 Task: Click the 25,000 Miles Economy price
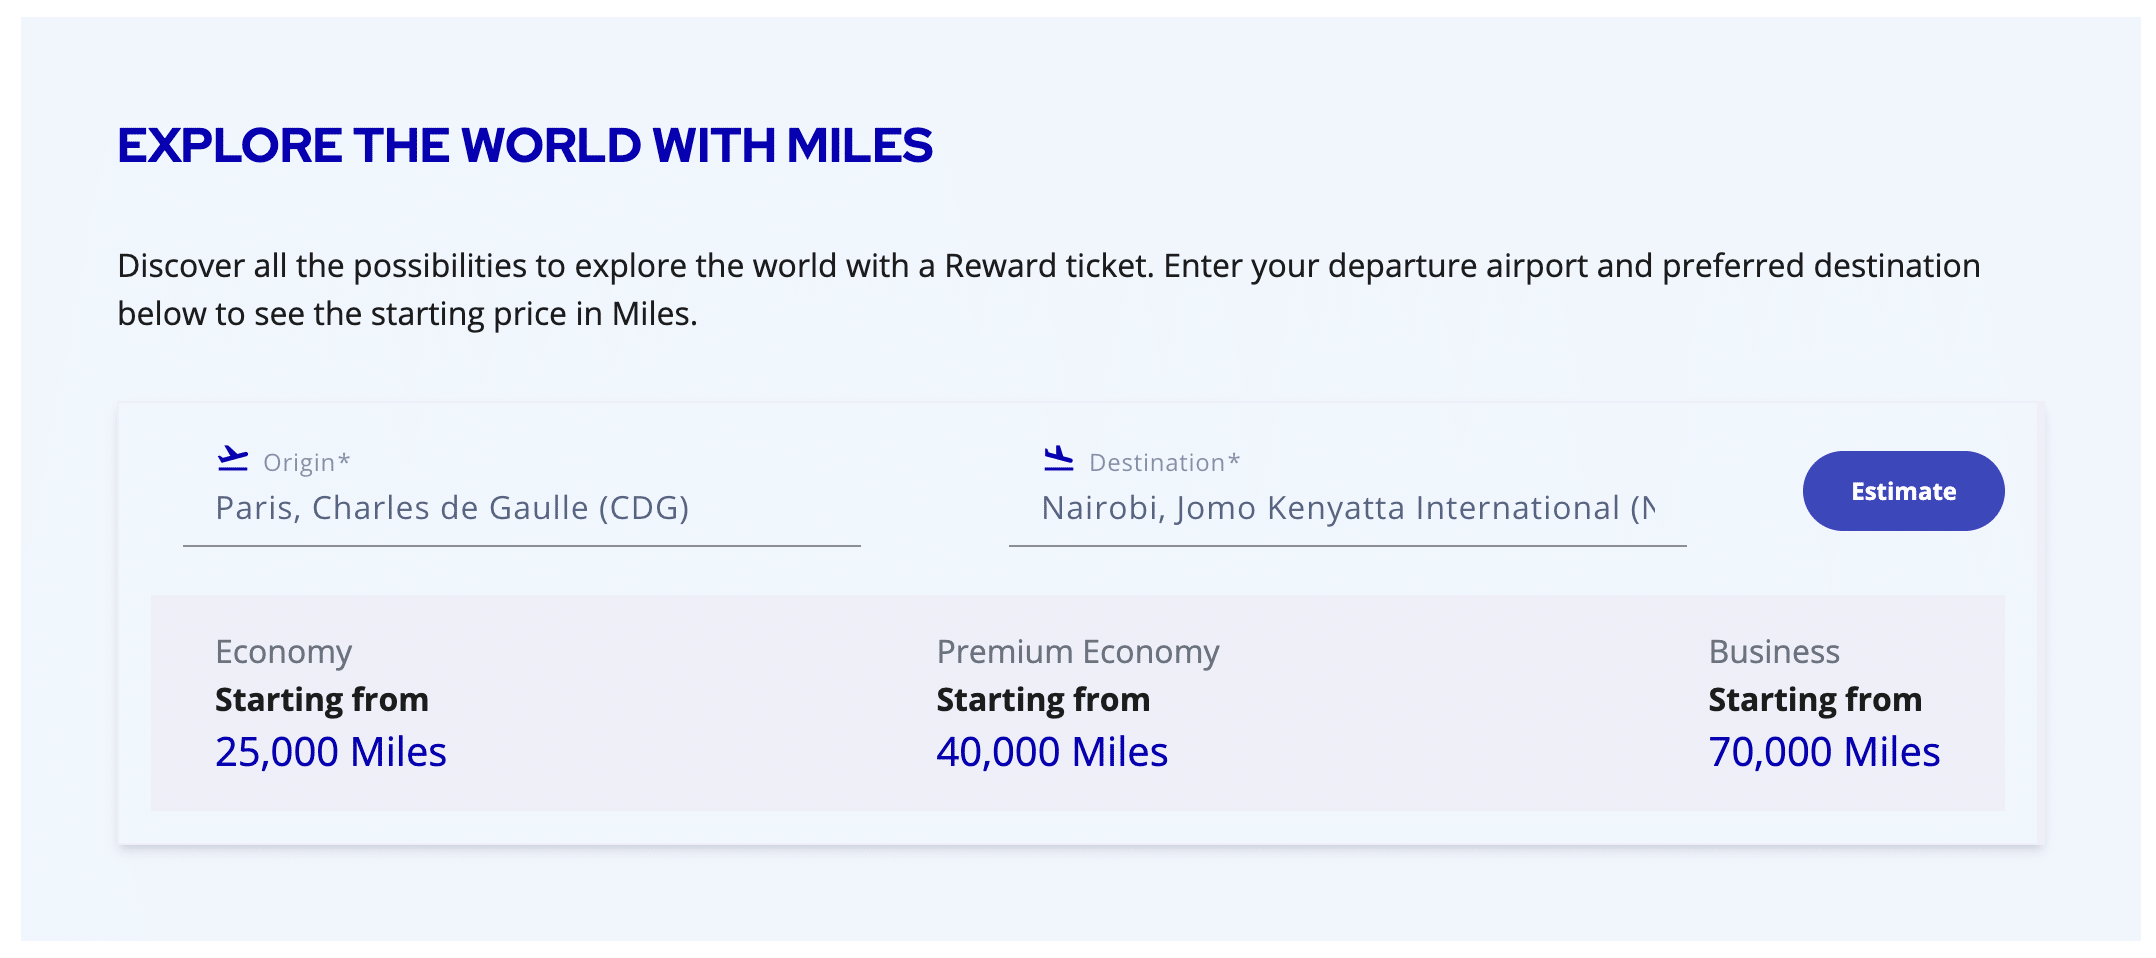pos(330,752)
